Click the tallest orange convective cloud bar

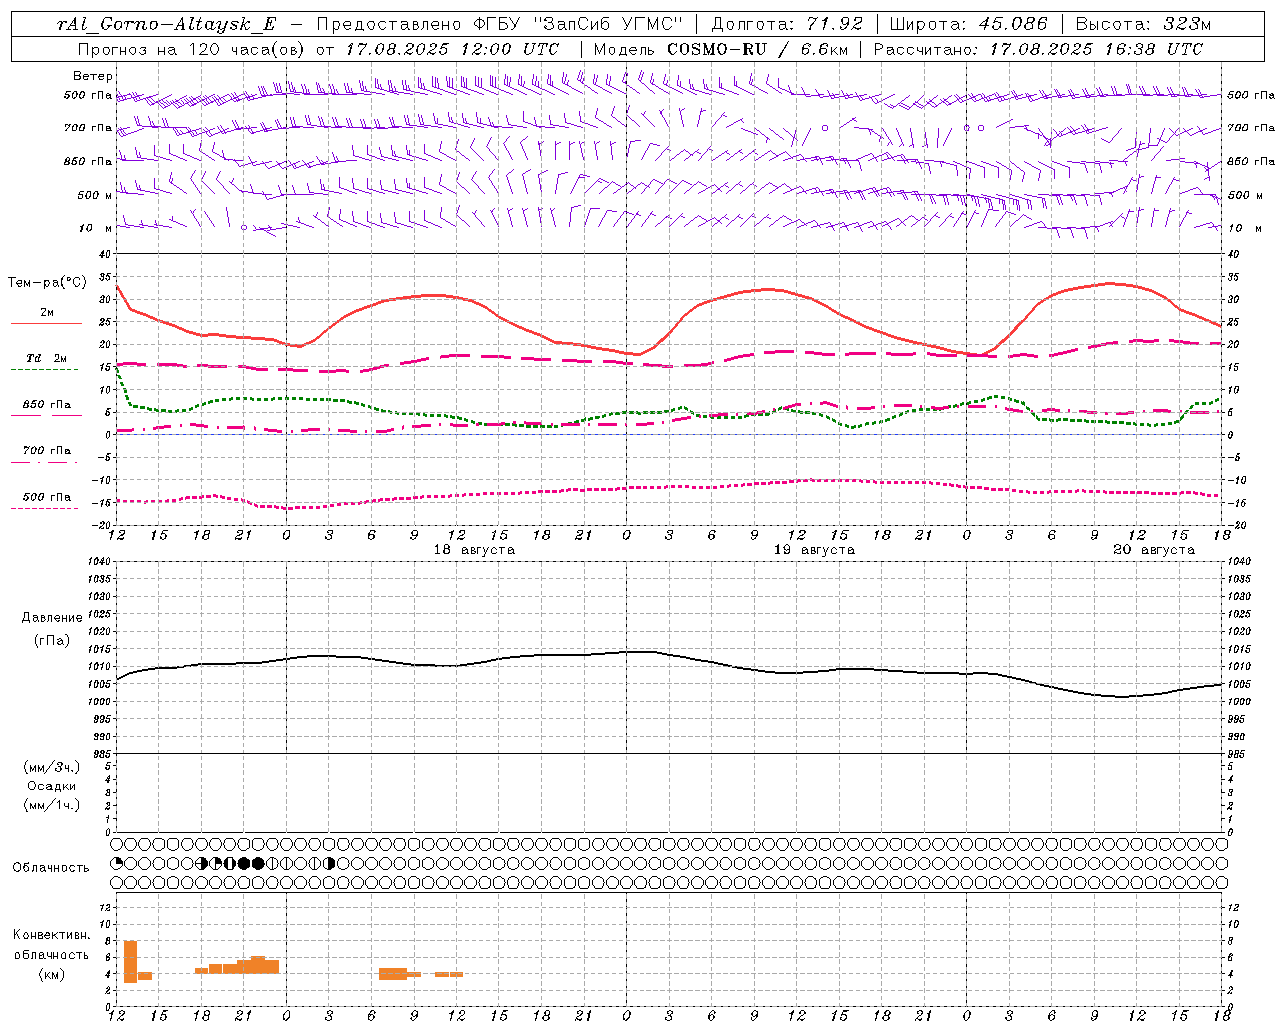pyautogui.click(x=130, y=962)
